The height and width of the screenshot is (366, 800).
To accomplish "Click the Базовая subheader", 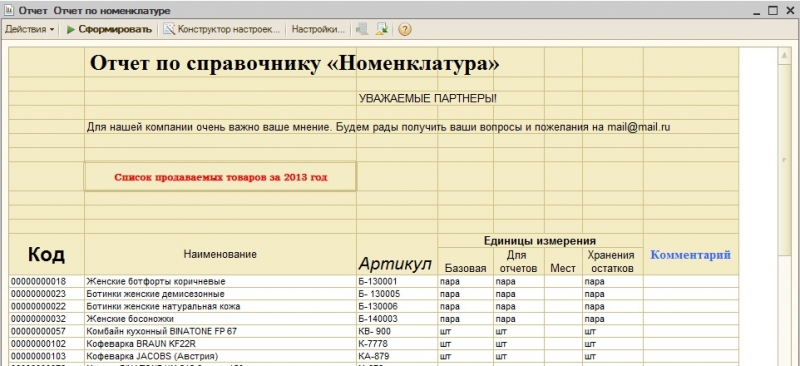I will point(465,261).
